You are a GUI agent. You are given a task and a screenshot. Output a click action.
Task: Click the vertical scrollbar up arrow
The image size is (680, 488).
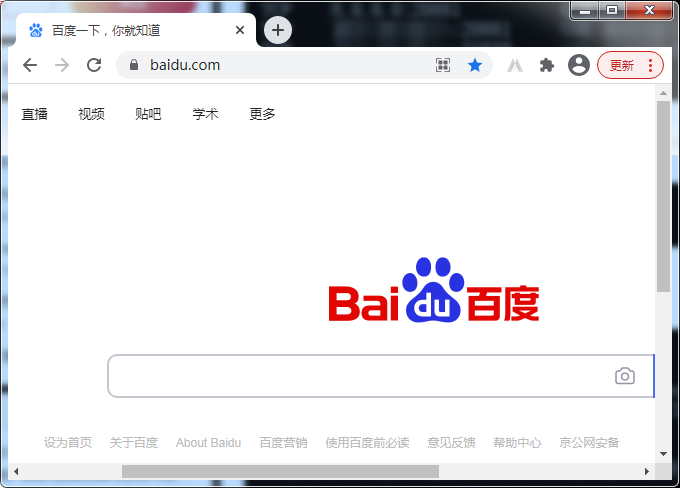coord(663,93)
